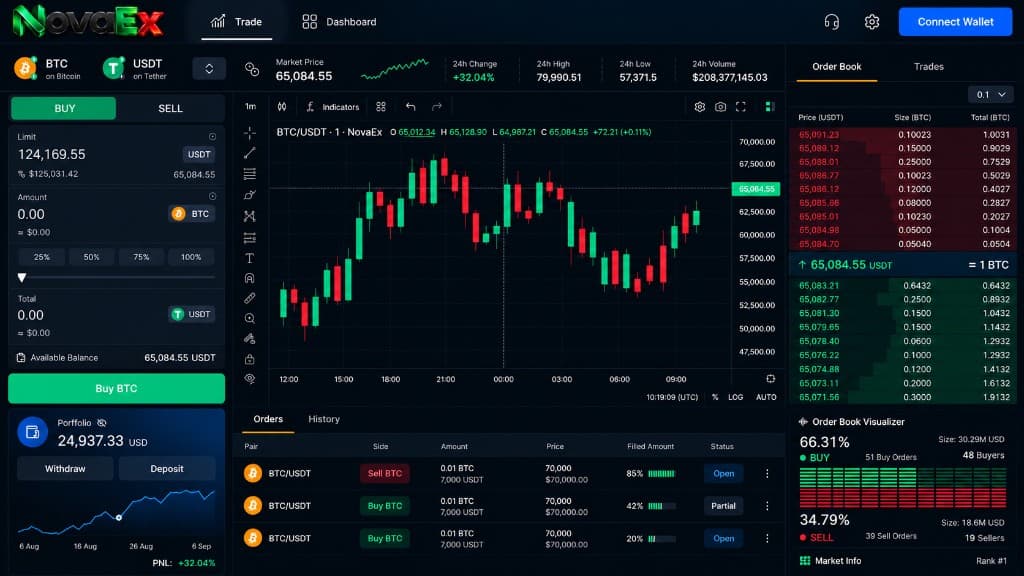Toggle percent scale on chart

pyautogui.click(x=715, y=397)
